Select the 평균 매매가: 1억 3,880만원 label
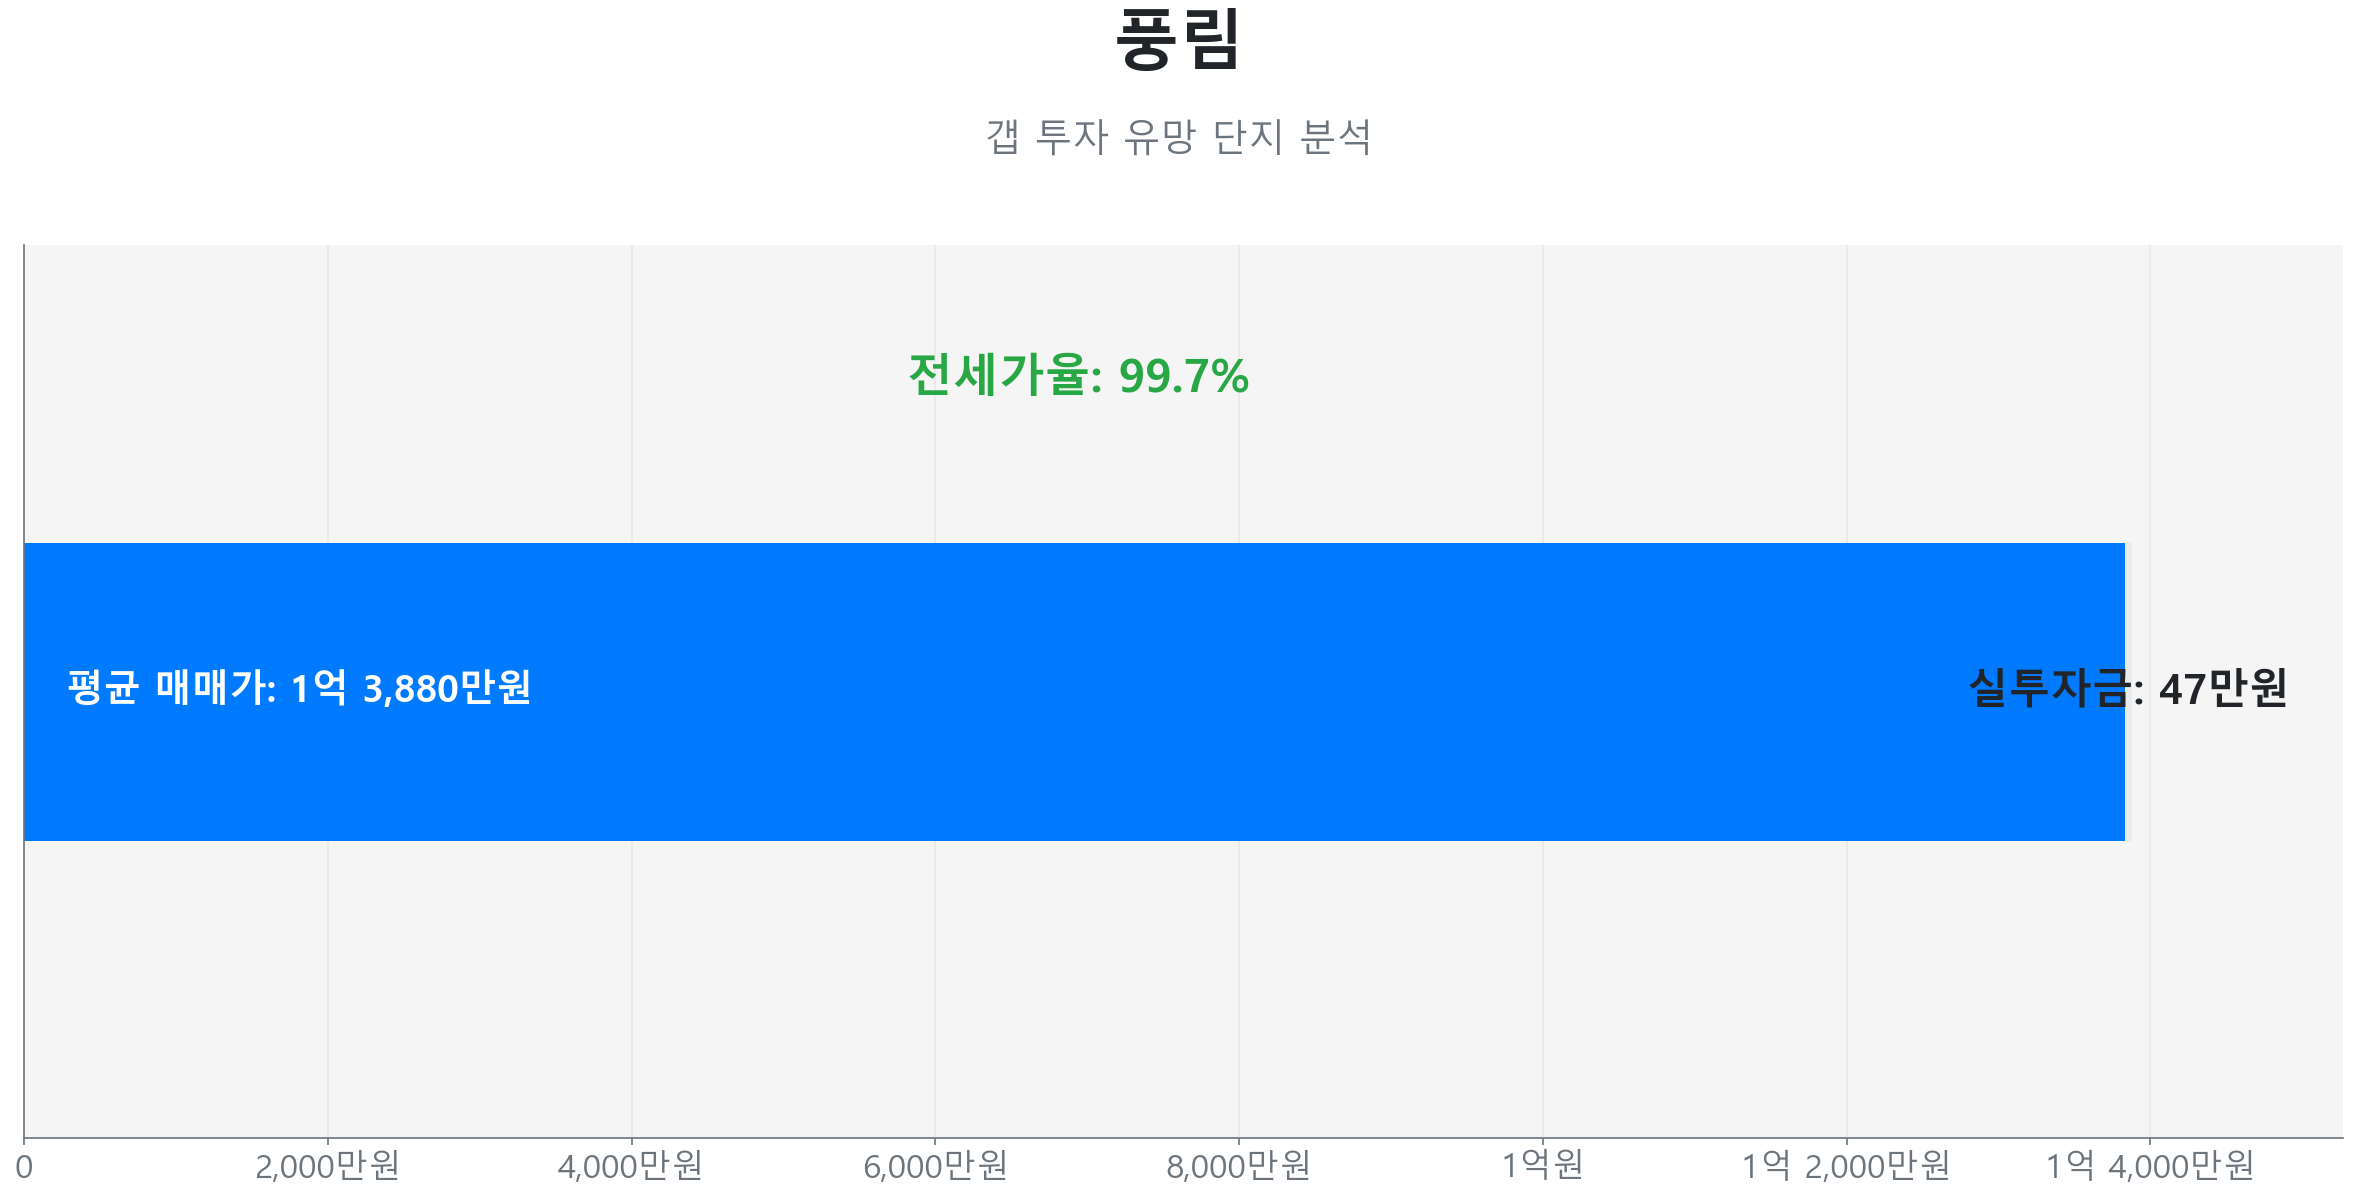Viewport: 2357px width, 1200px height. (x=299, y=688)
